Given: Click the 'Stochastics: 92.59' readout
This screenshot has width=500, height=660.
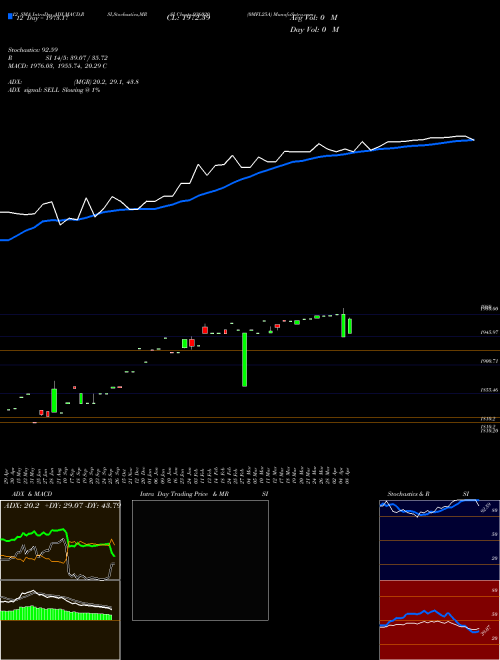Looking at the screenshot, I should [32, 50].
